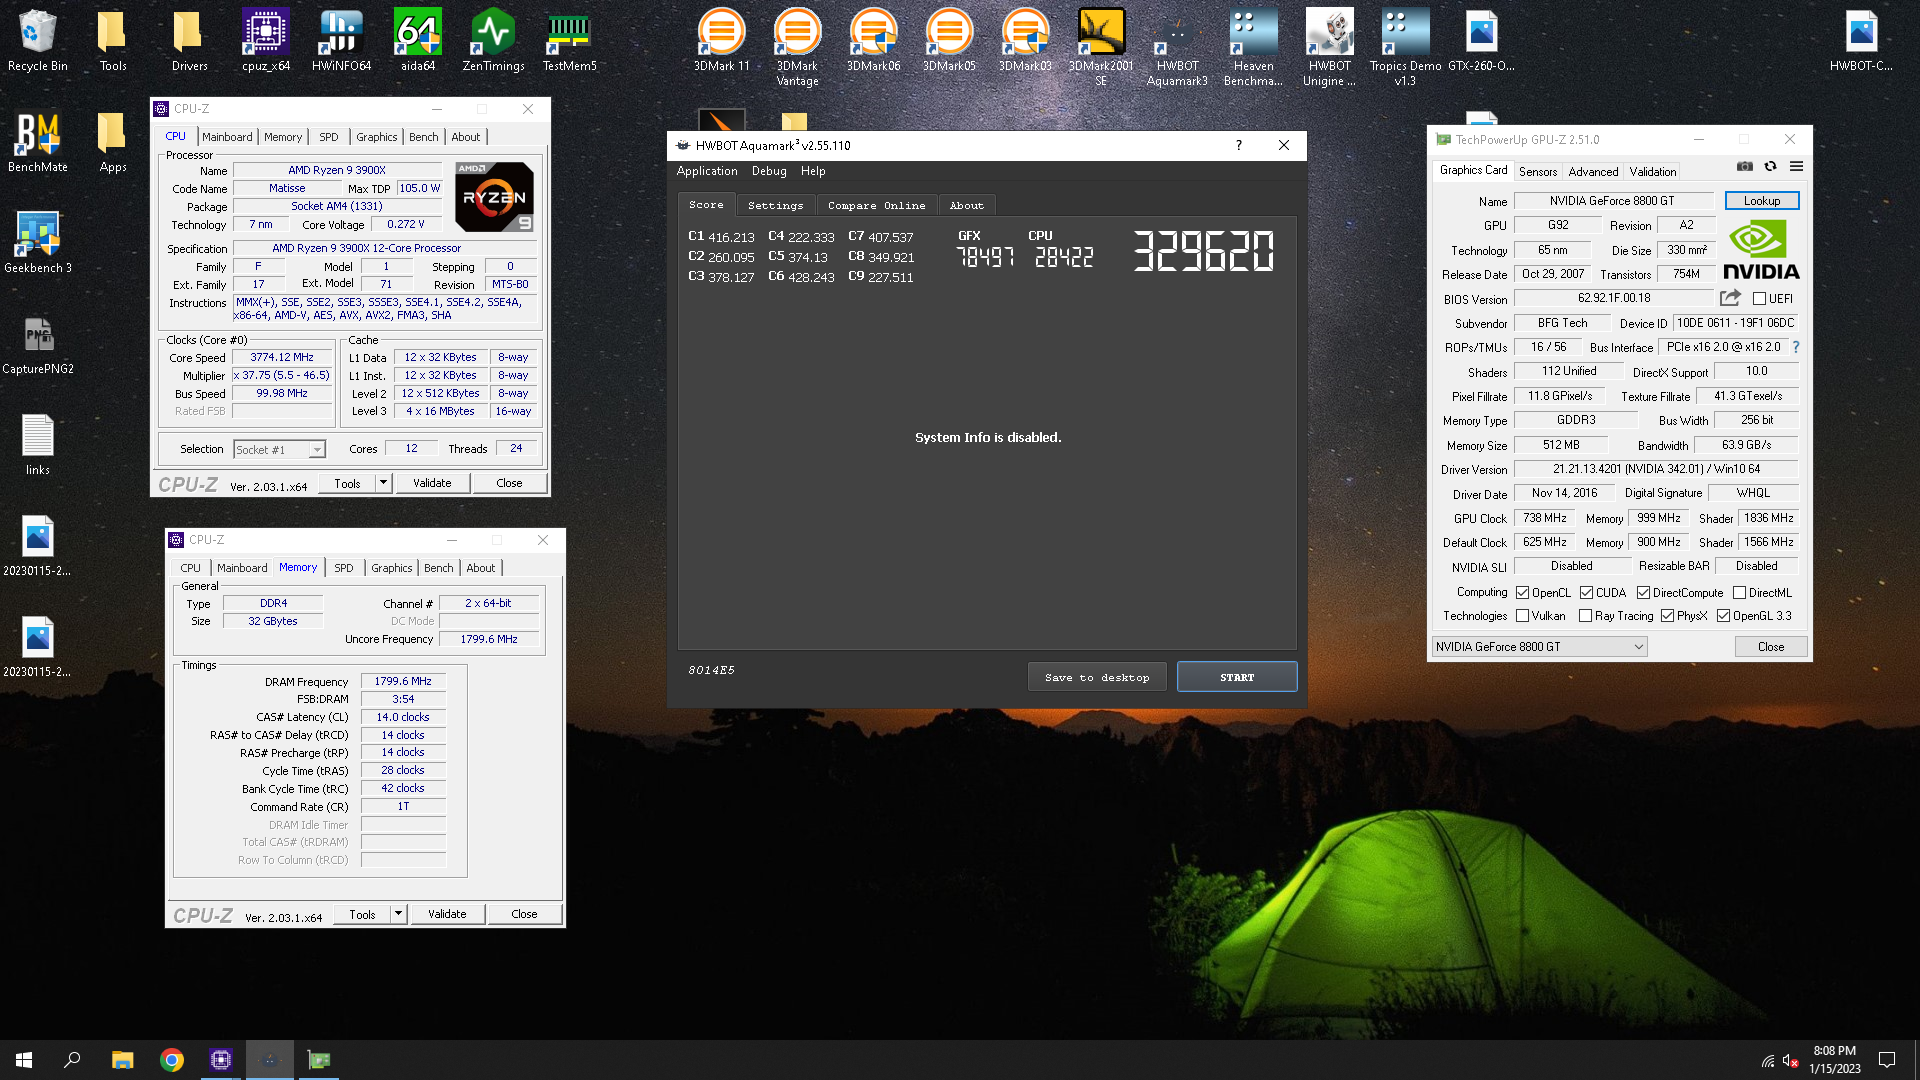Take a GPU-Z screenshot with camera icon
Viewport: 1920px width, 1080px height.
(x=1744, y=167)
